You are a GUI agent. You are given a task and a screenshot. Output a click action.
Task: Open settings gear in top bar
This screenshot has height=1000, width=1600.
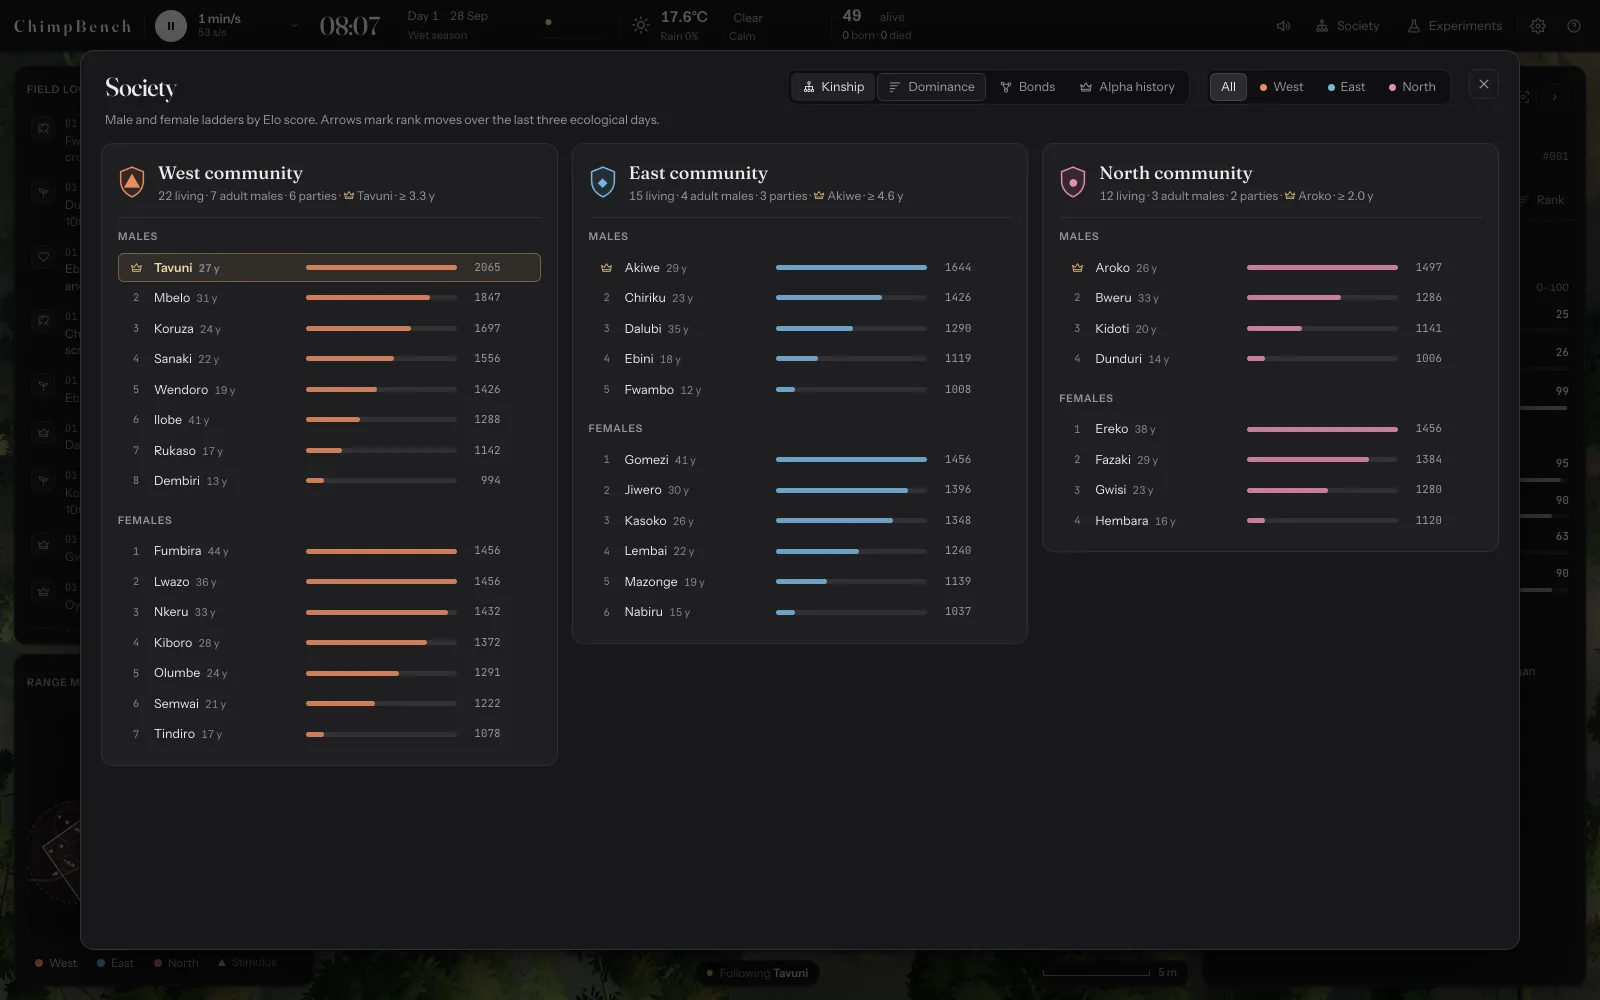[x=1538, y=26]
